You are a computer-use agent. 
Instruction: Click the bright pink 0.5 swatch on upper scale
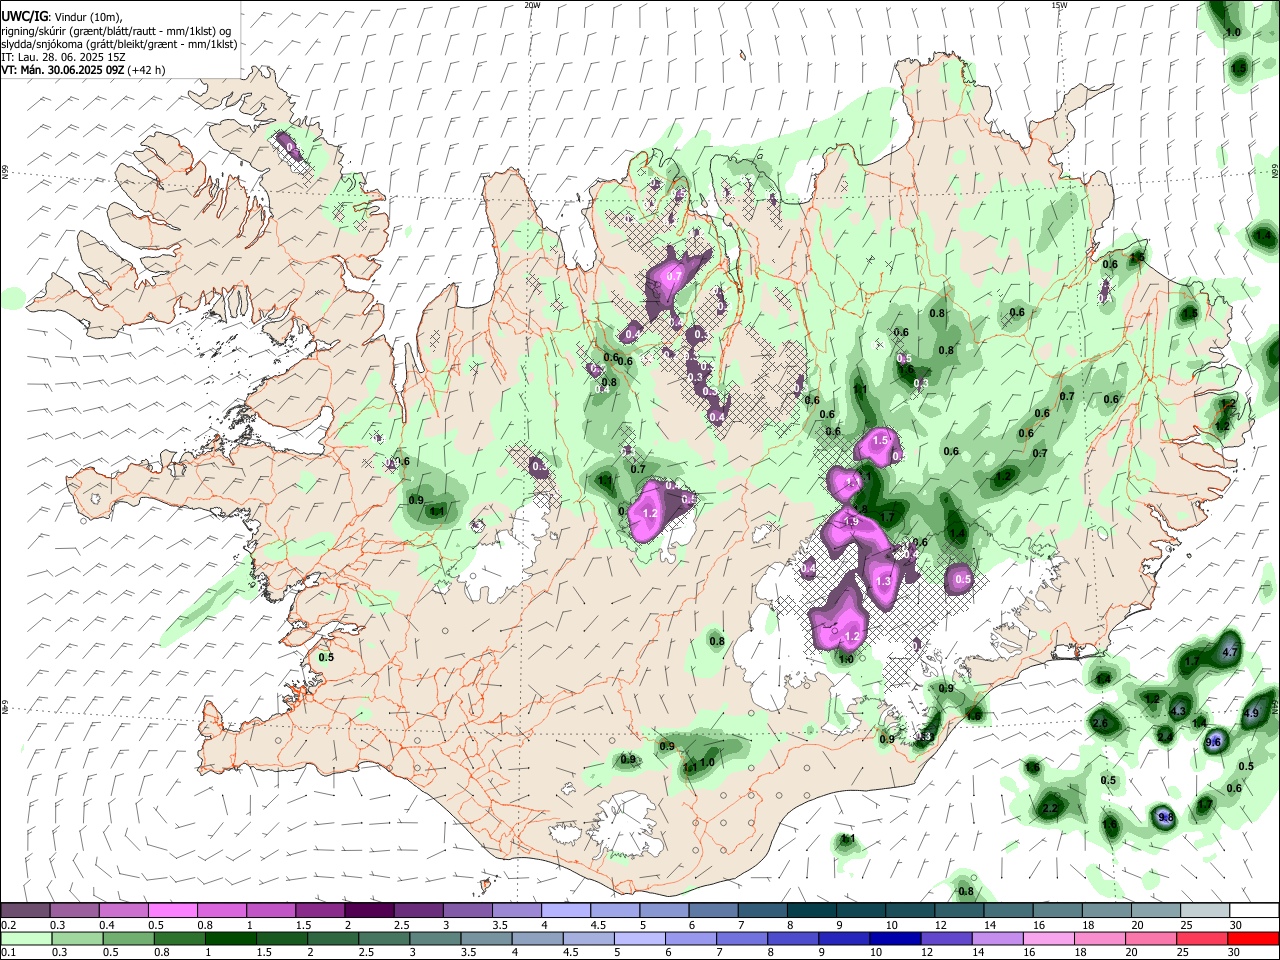click(x=172, y=910)
